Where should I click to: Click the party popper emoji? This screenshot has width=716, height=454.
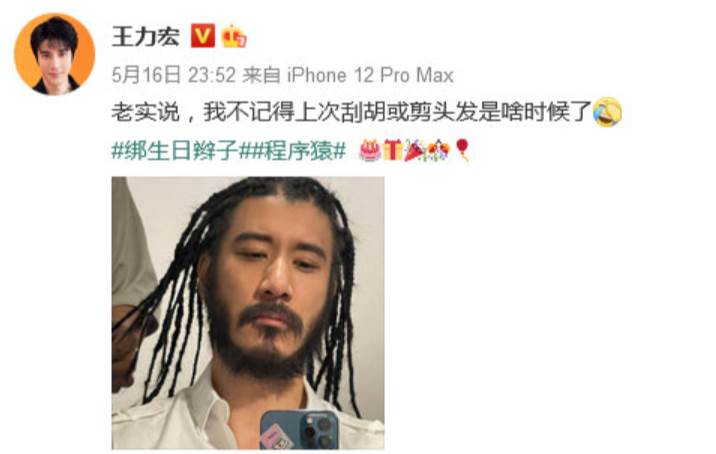click(x=415, y=150)
